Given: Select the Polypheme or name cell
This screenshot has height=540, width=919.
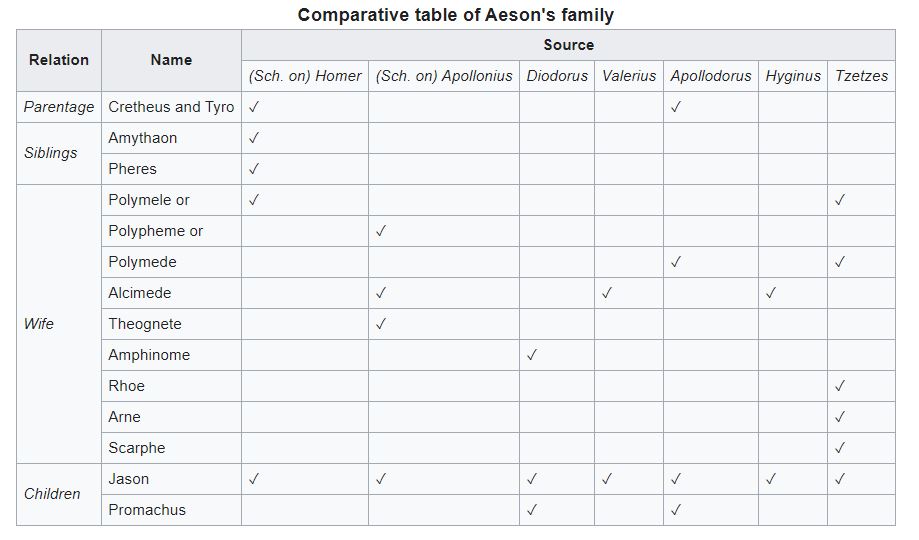Looking at the screenshot, I should click(x=156, y=231).
